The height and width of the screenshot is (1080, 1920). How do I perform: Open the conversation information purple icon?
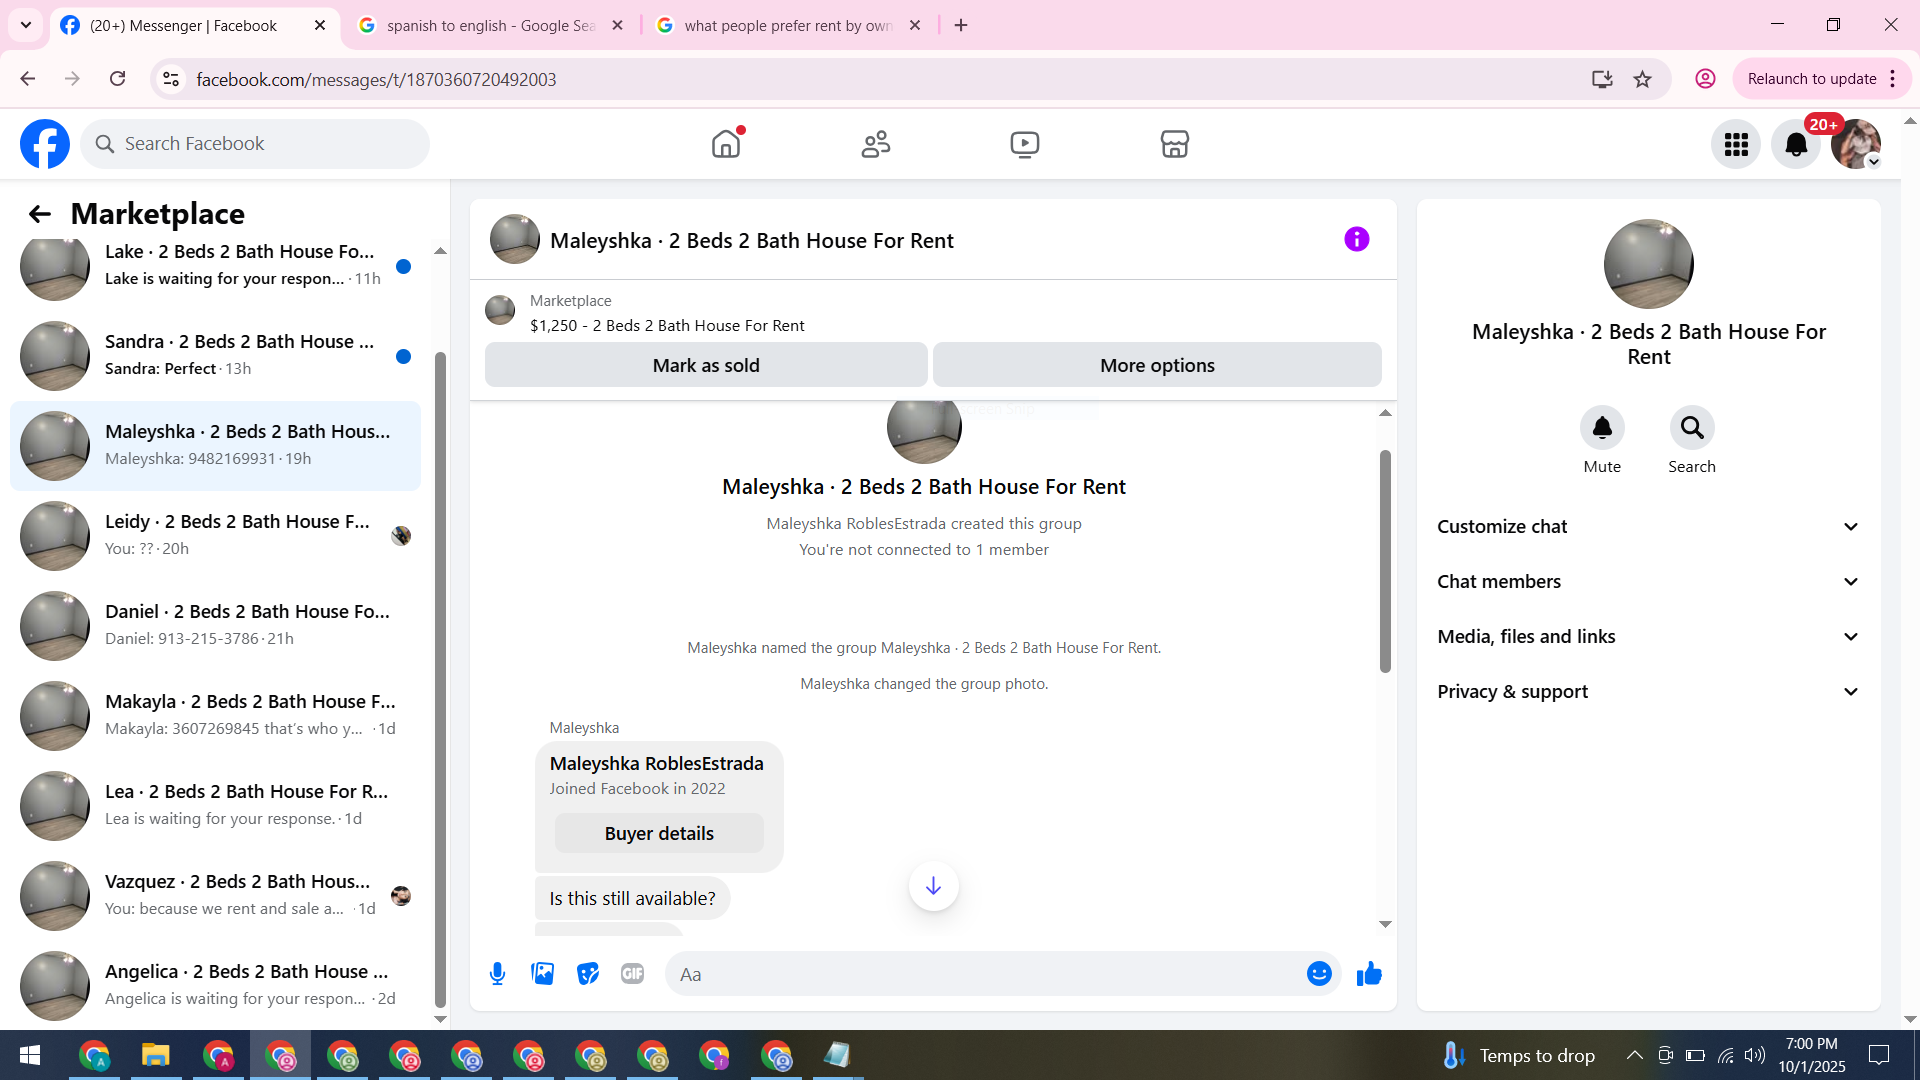click(1356, 239)
